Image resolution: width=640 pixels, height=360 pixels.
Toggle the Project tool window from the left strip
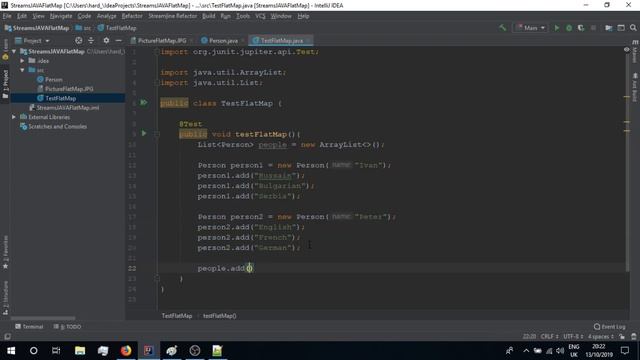point(5,84)
